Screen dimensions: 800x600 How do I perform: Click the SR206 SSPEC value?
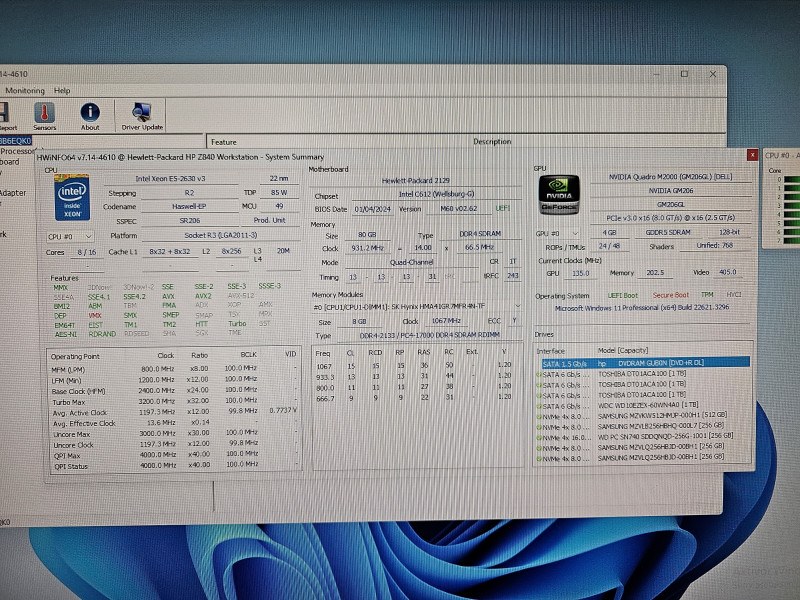pos(189,221)
